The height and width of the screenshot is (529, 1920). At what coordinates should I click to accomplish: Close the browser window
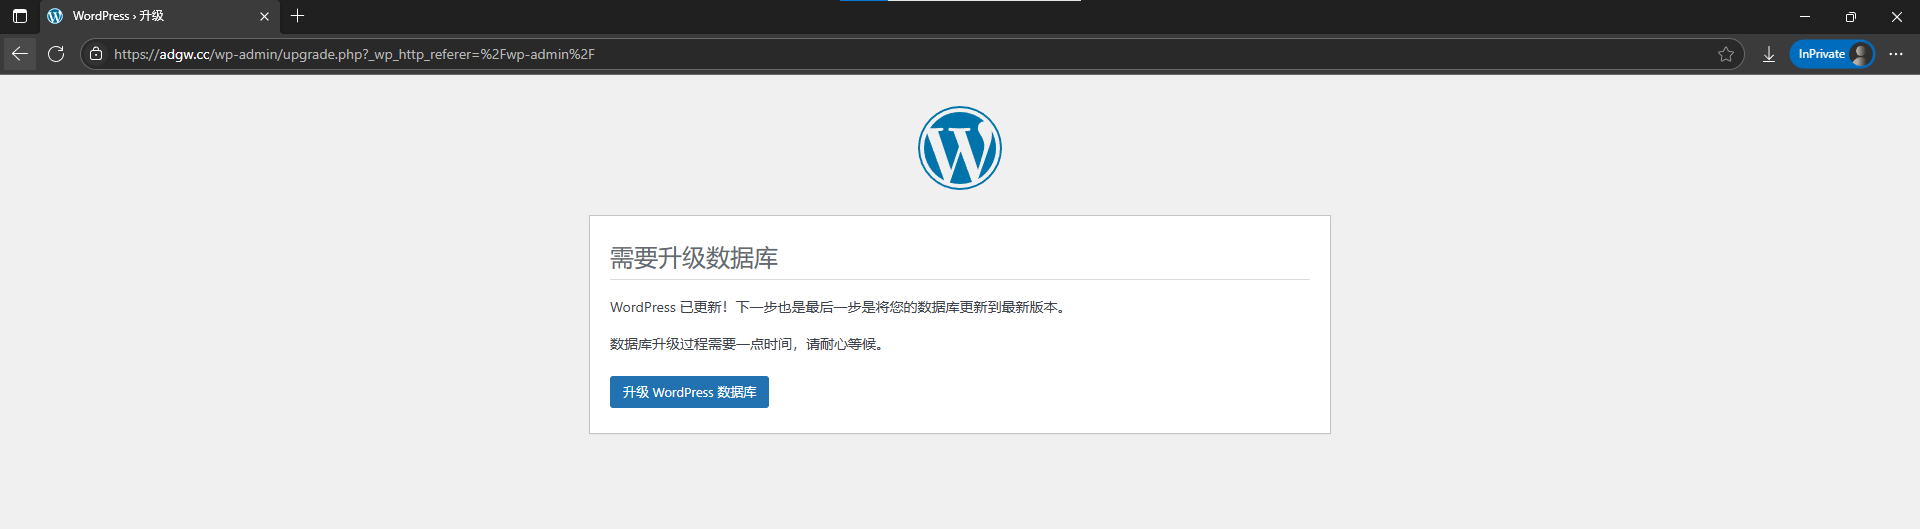click(1897, 16)
